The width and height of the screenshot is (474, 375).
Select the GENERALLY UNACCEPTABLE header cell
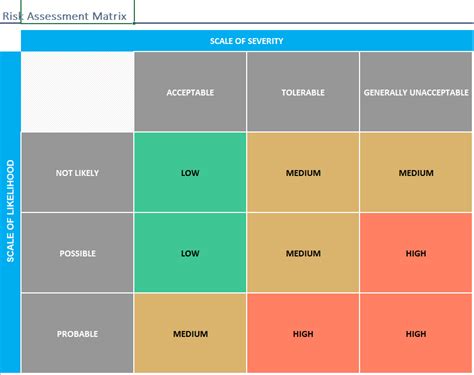pyautogui.click(x=416, y=92)
